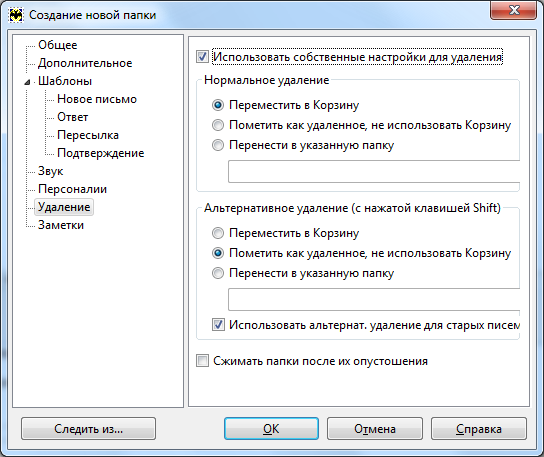This screenshot has width=544, height=457.
Task: Select Дополнительное in the tree
Action: pyautogui.click(x=85, y=63)
